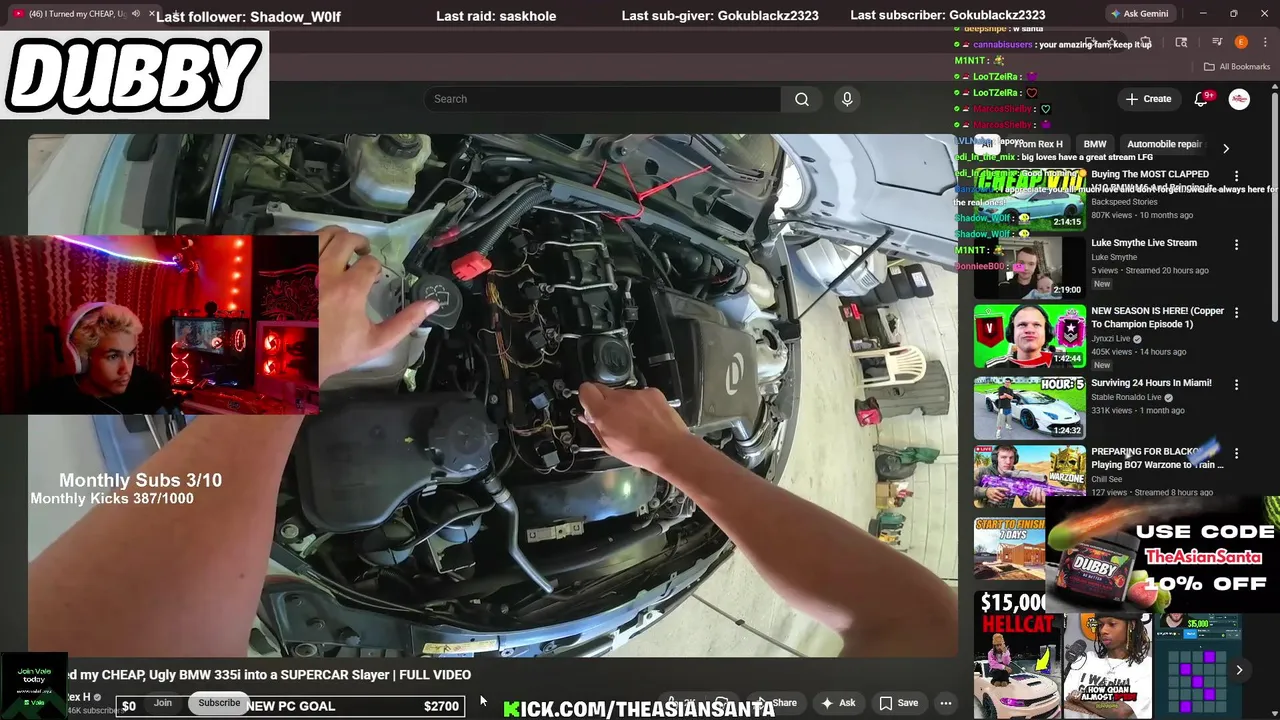Share the video
This screenshot has height=720, width=1280.
[x=777, y=703]
